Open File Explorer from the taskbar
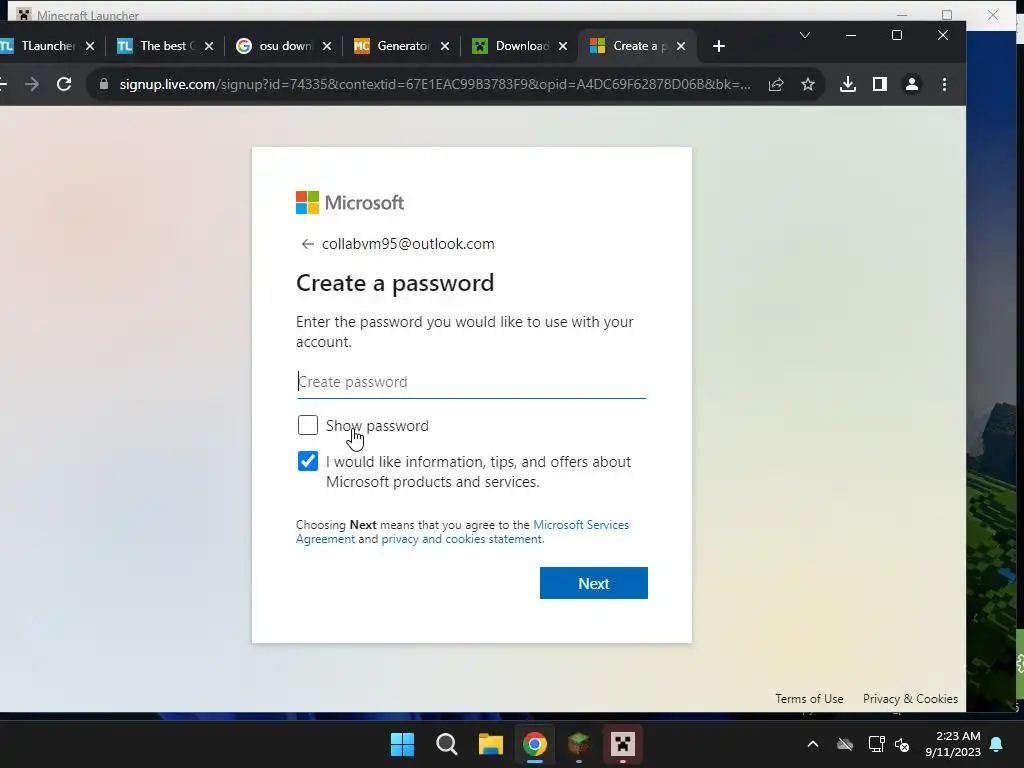 click(x=490, y=744)
